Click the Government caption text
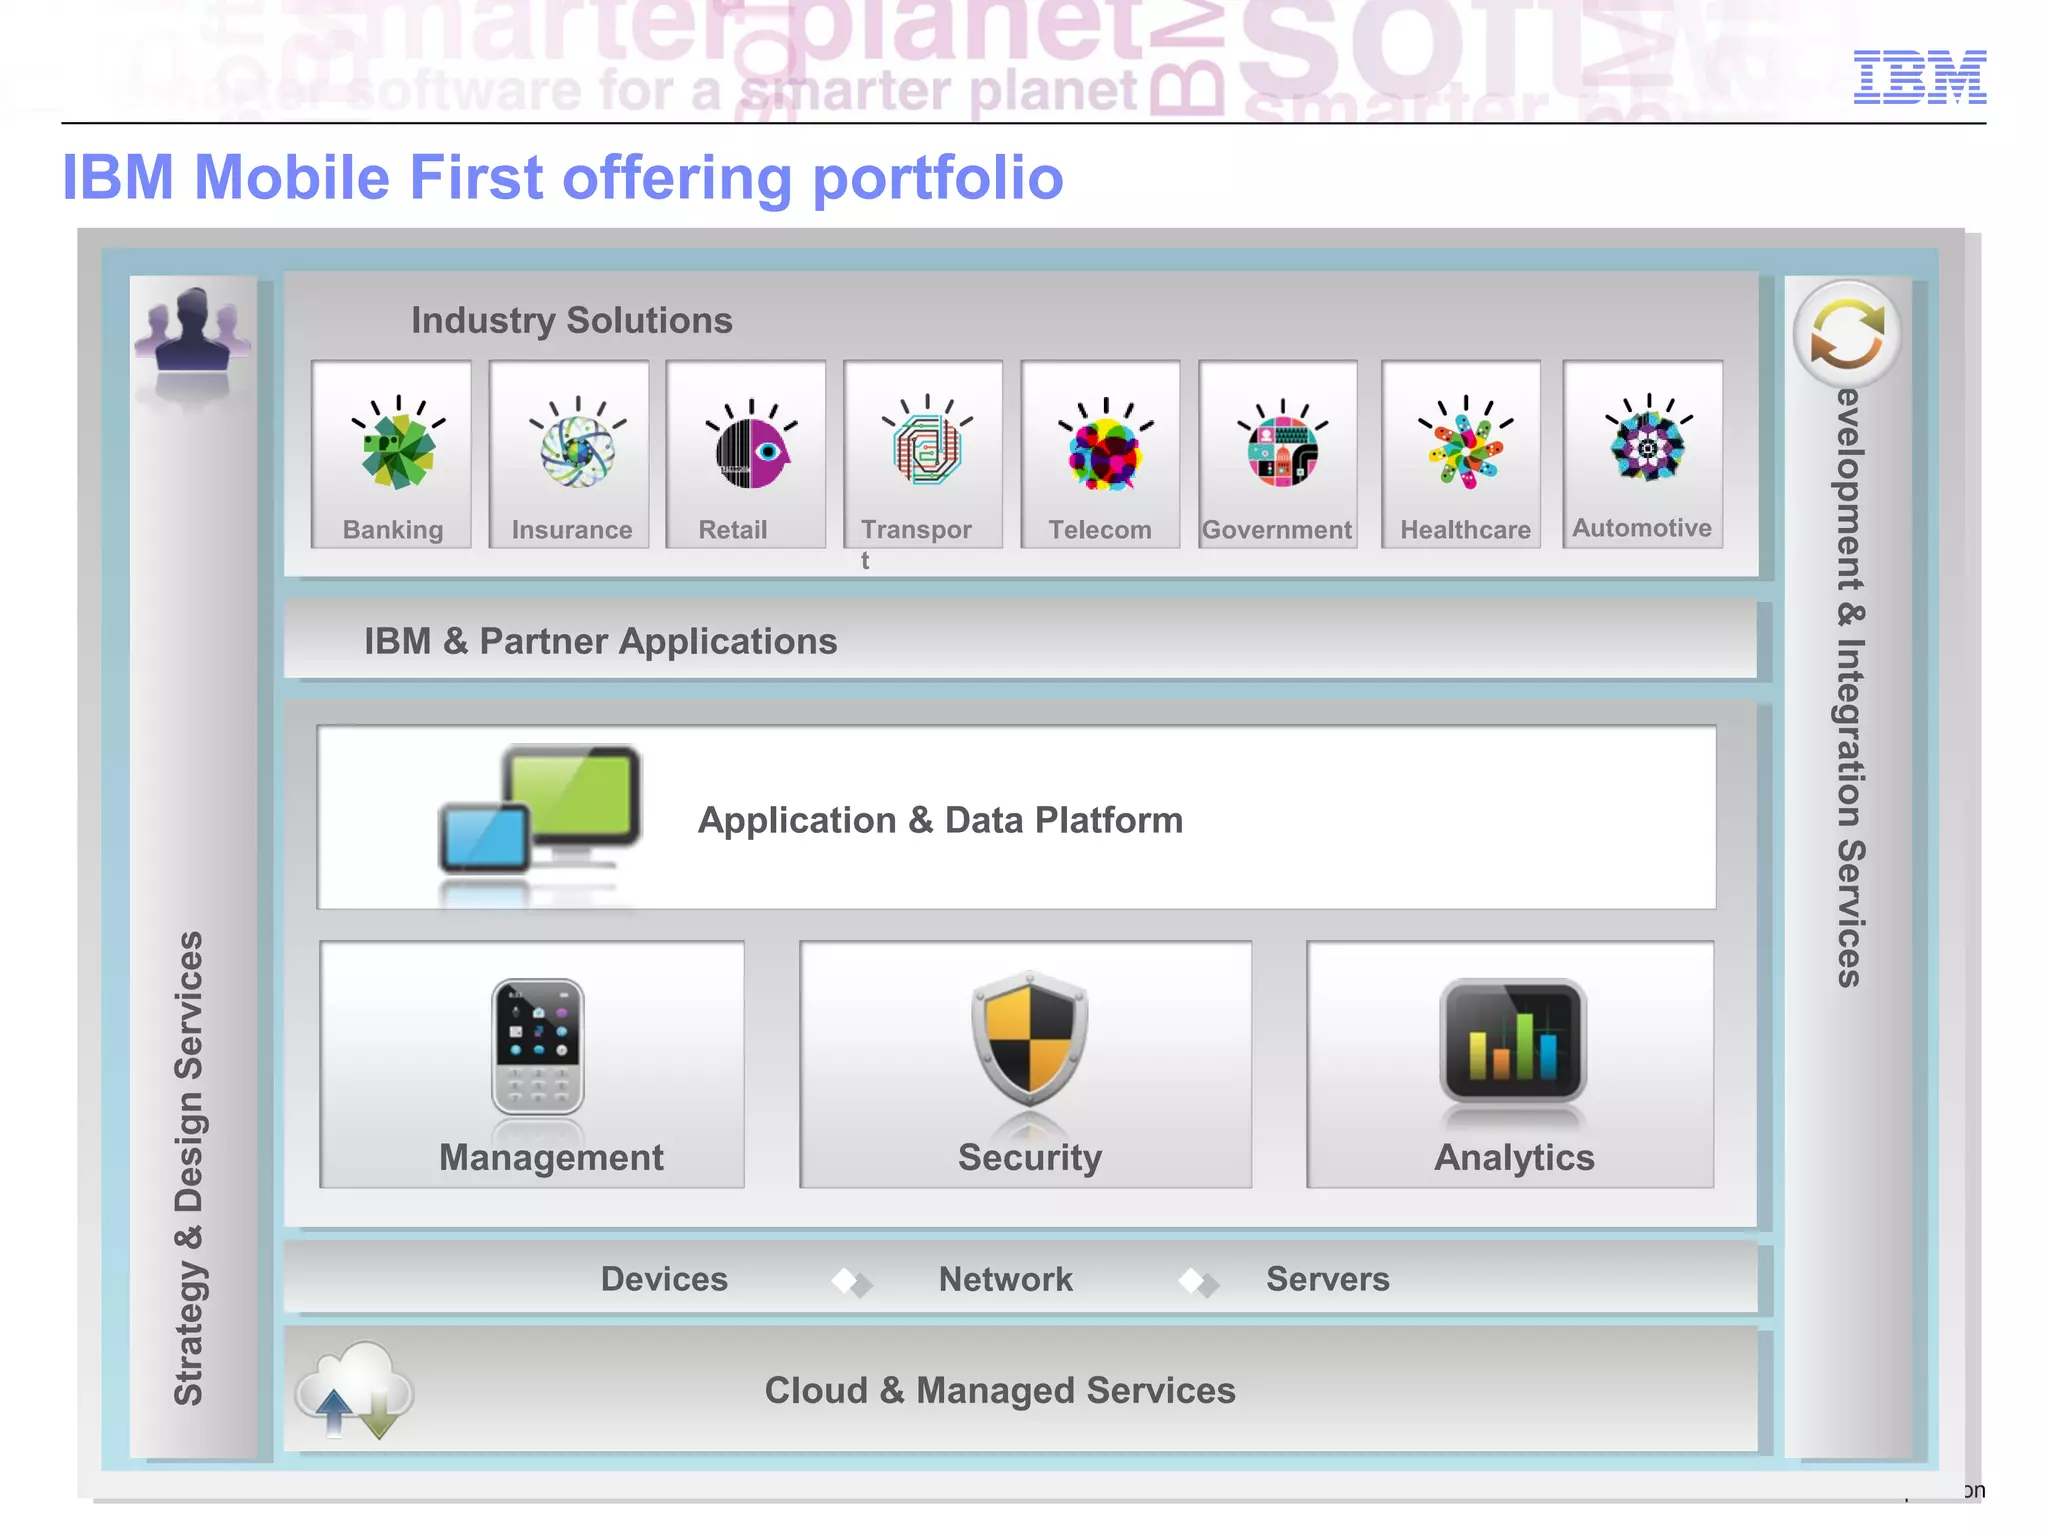The width and height of the screenshot is (2048, 1536). (1277, 530)
